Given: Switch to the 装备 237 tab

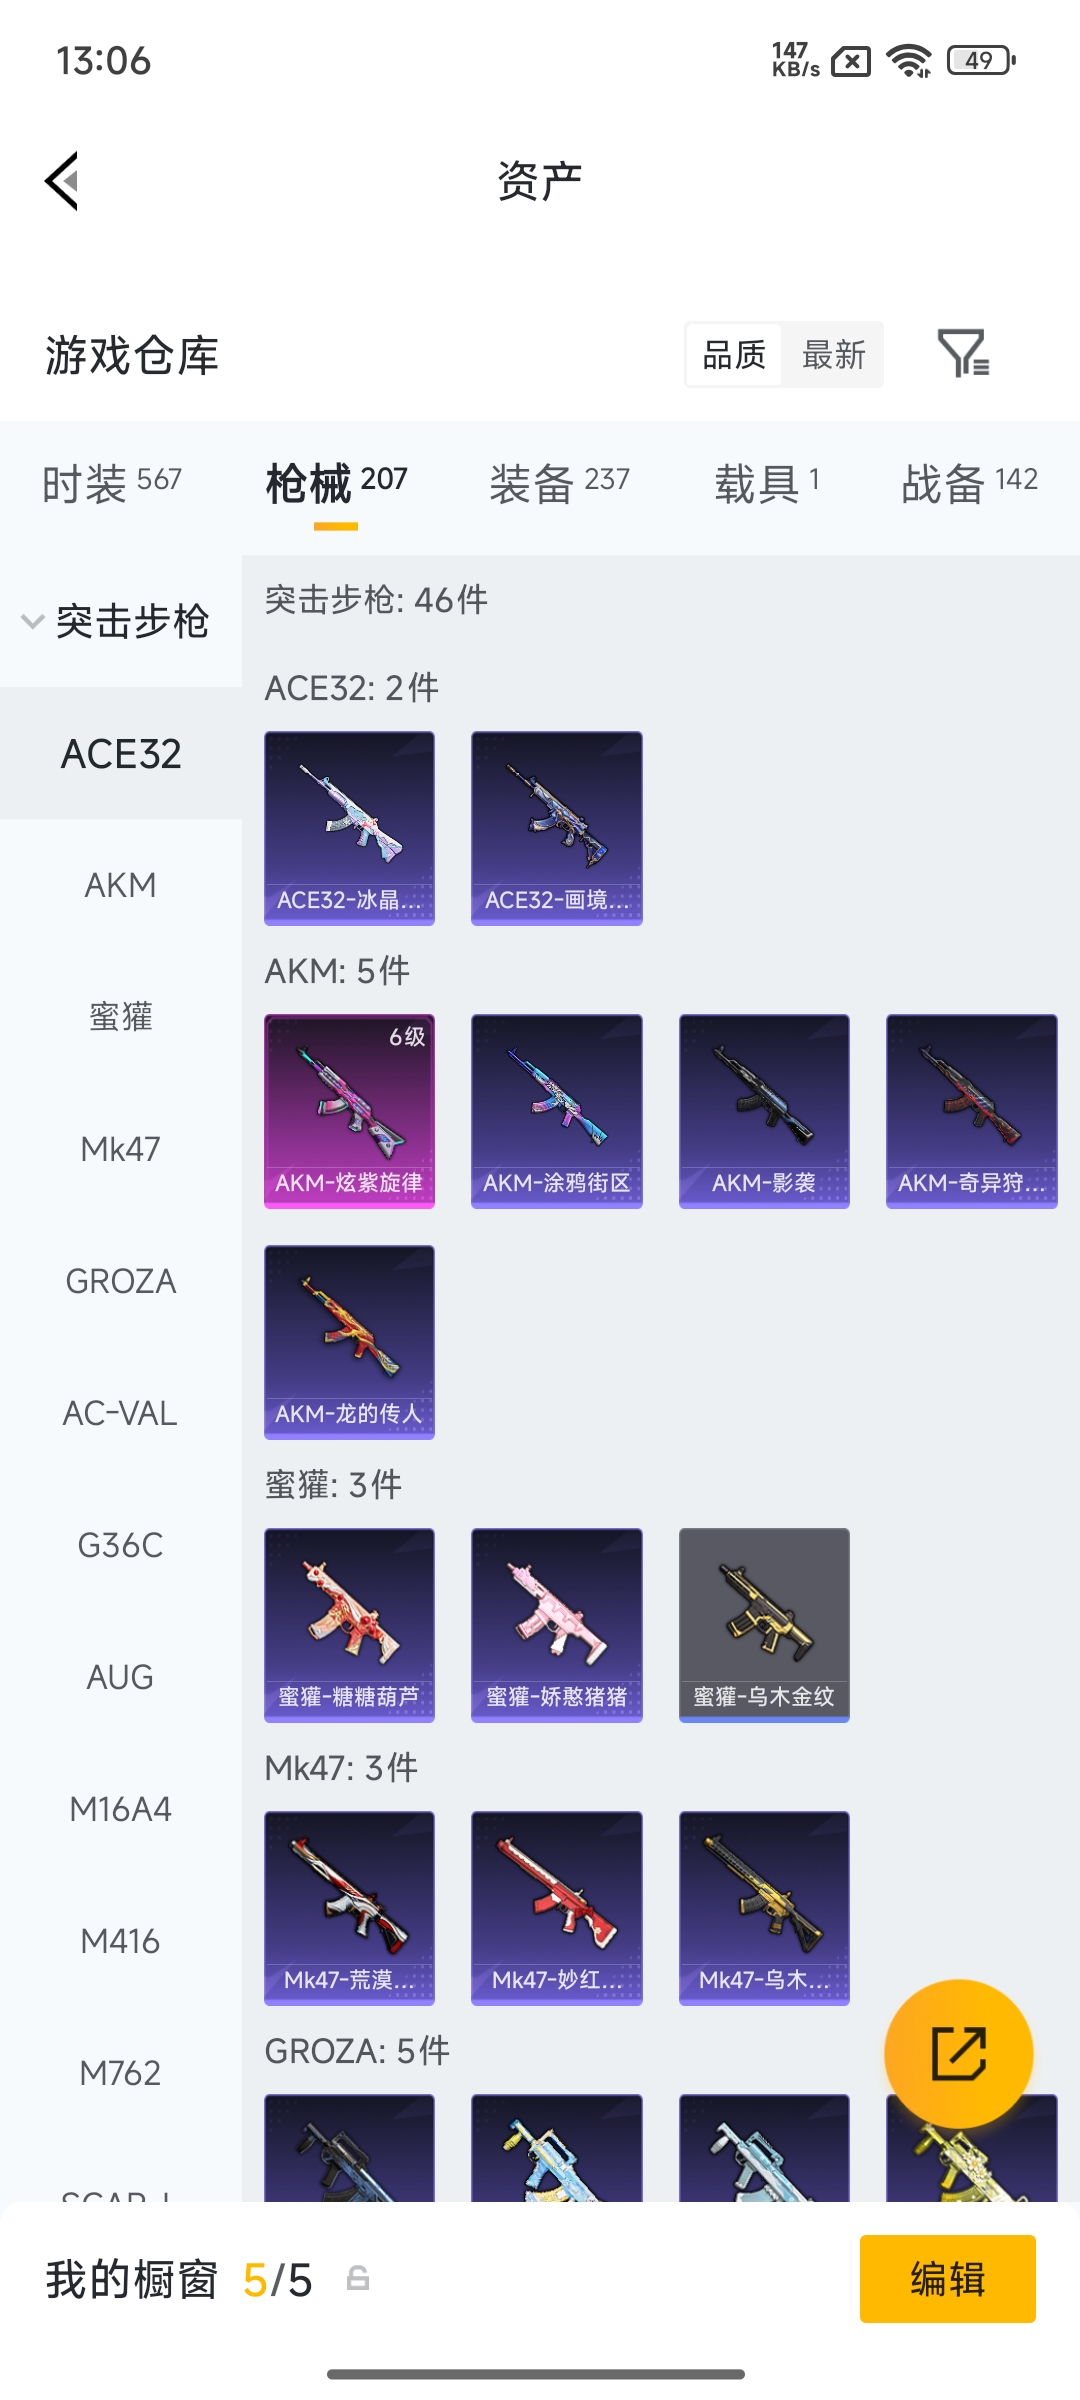Looking at the screenshot, I should pyautogui.click(x=559, y=483).
